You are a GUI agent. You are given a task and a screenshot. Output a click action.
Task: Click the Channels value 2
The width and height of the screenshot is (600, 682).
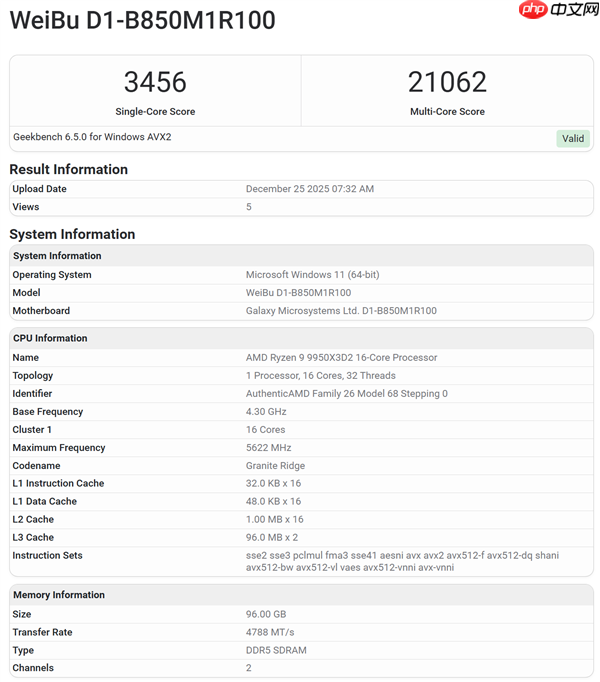click(x=248, y=668)
